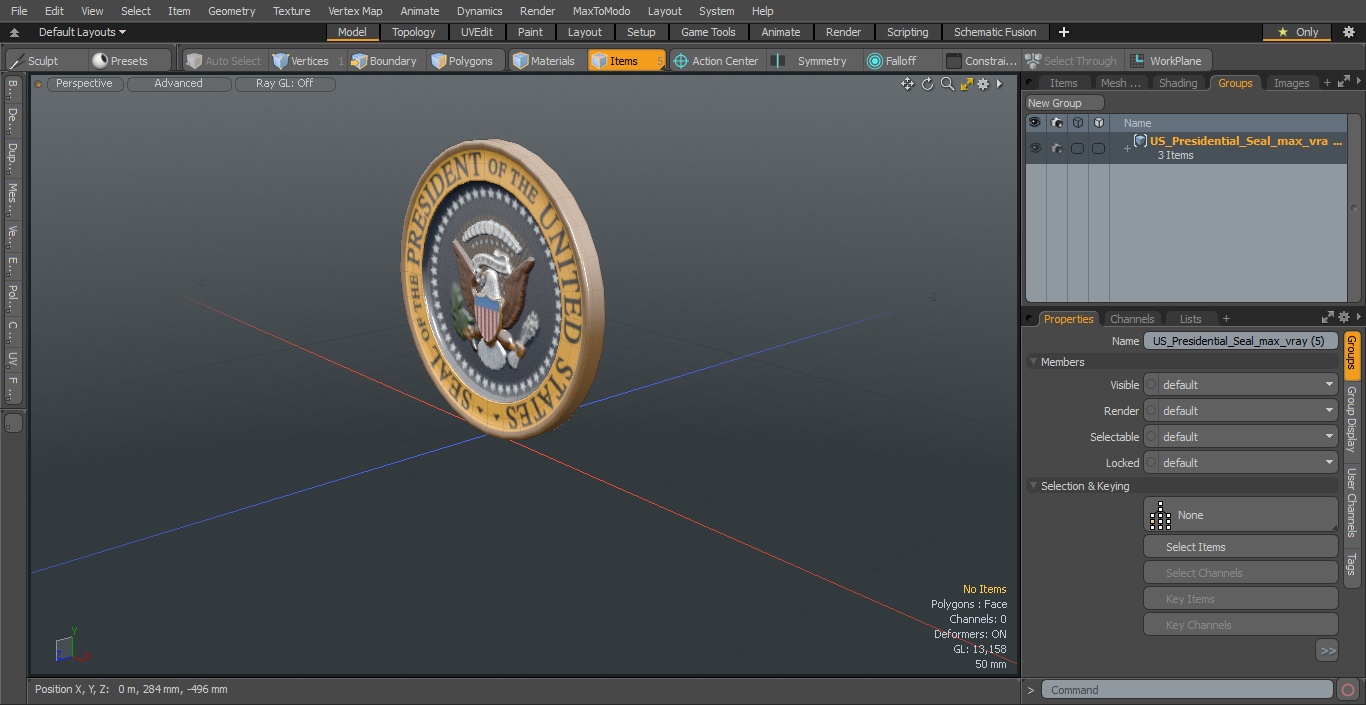This screenshot has width=1366, height=705.
Task: Maximize the Groups panel with arrows icon
Action: point(1343,82)
